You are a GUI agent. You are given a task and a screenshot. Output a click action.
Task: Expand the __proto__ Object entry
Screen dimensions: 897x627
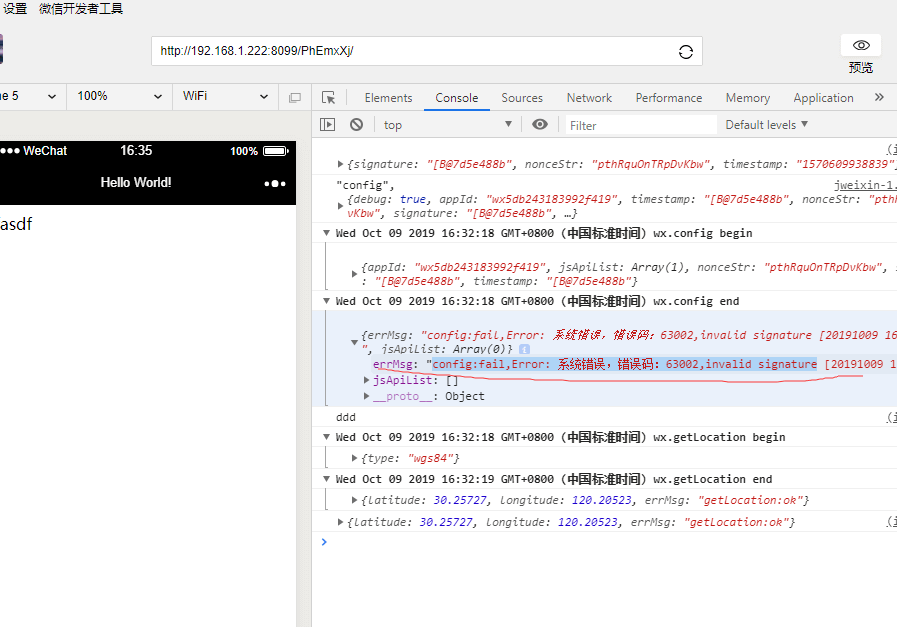[x=366, y=396]
